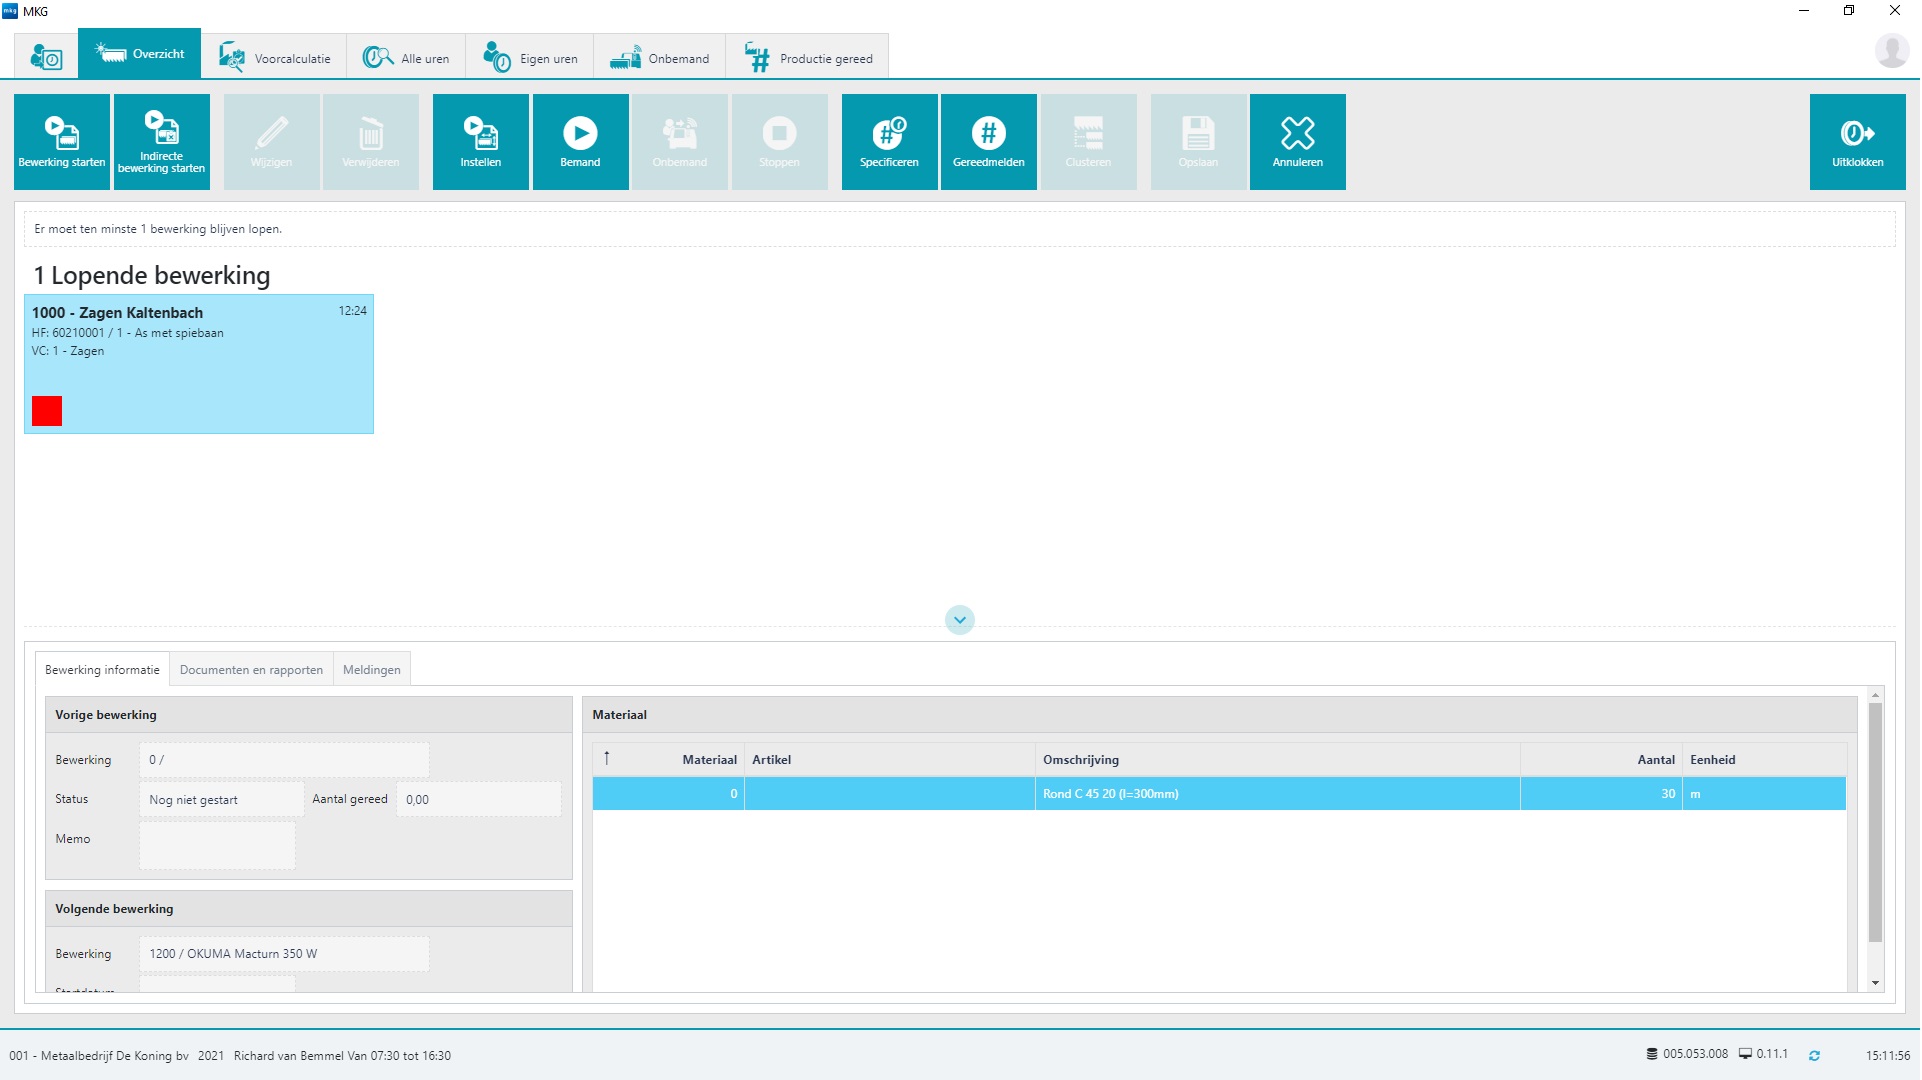The width and height of the screenshot is (1922, 1080).
Task: Click the refresh icon in the status bar
Action: pos(1814,1055)
